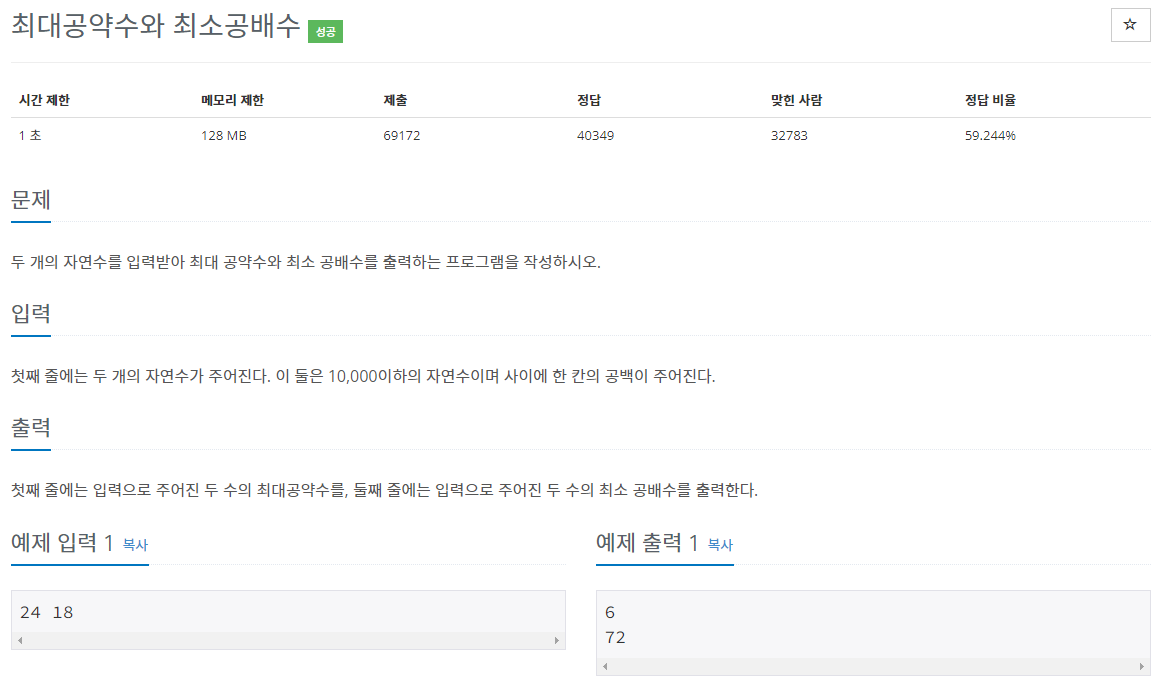Screen dimensions: 1163x680
Task: Select the 예제 출력 1 tab label
Action: pos(650,544)
